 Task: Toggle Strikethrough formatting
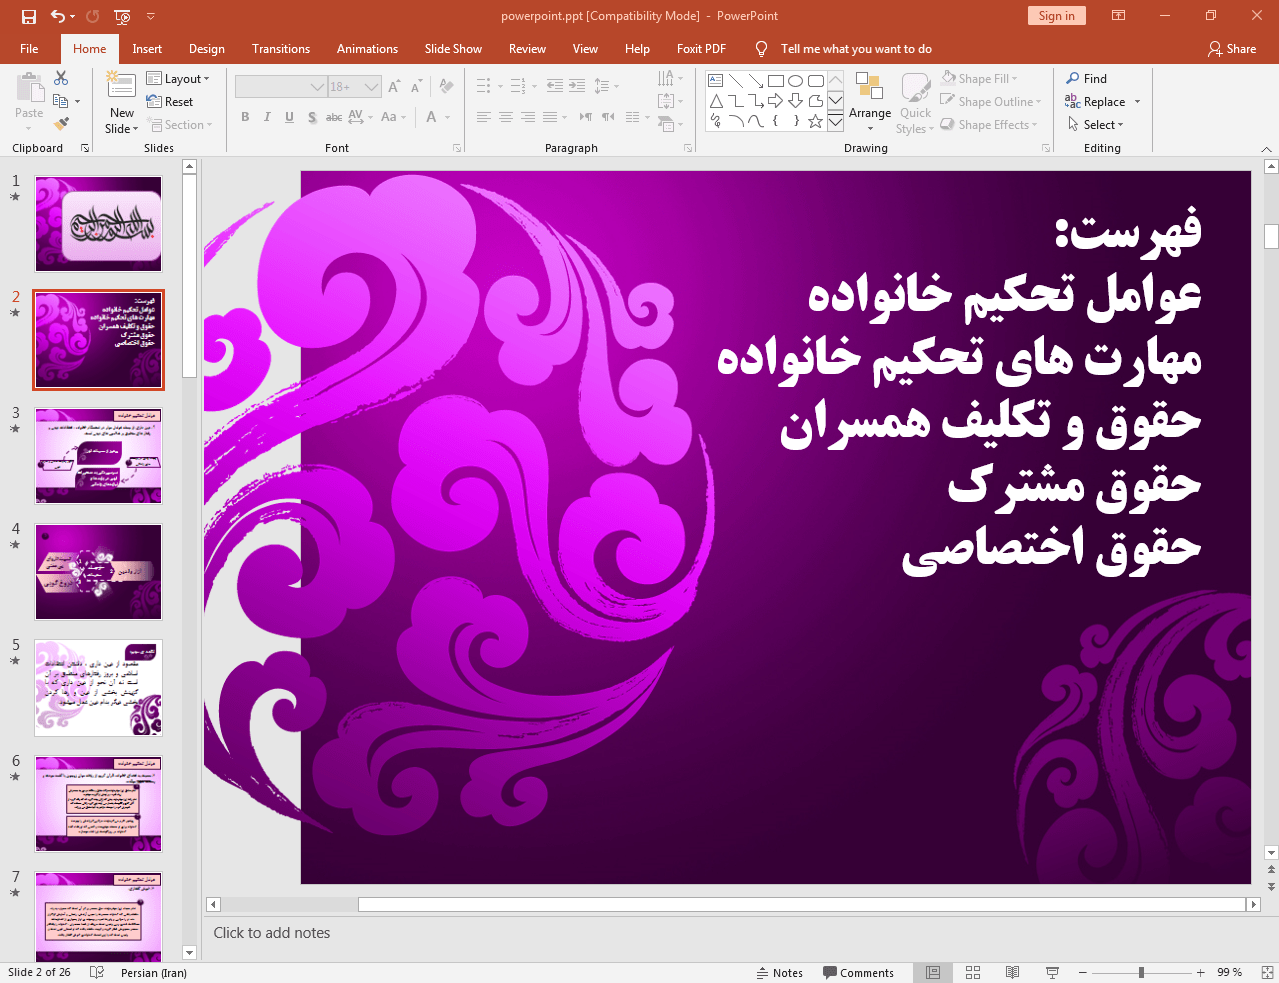pyautogui.click(x=334, y=117)
